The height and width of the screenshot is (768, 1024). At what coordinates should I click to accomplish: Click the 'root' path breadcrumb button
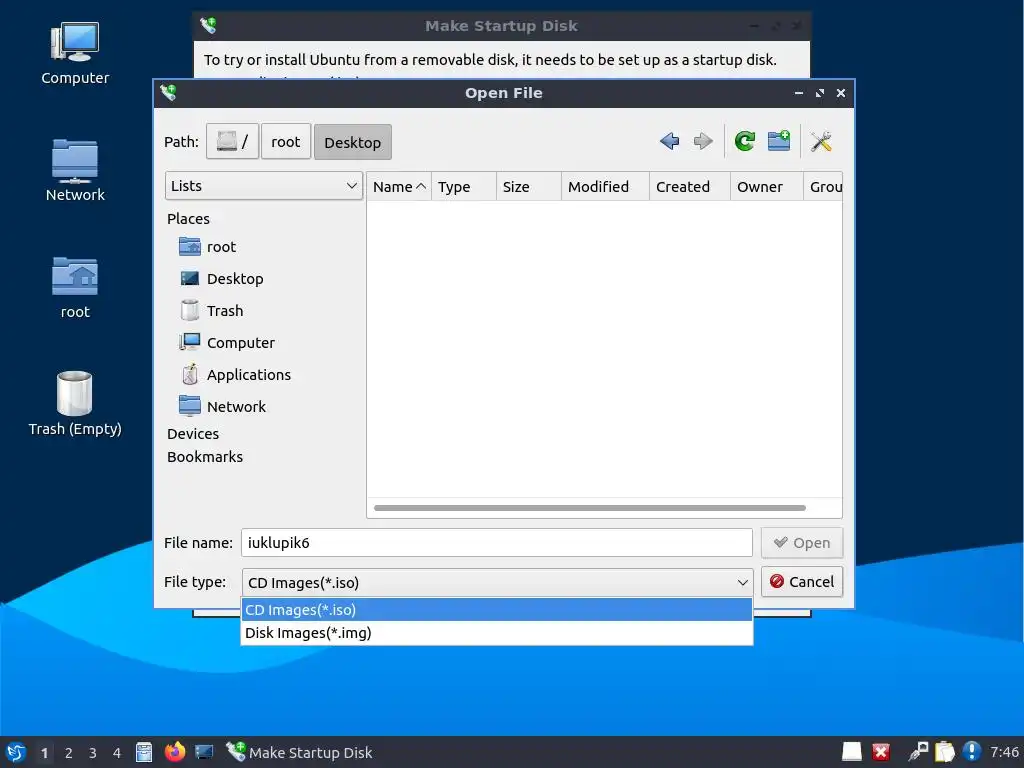pos(286,142)
